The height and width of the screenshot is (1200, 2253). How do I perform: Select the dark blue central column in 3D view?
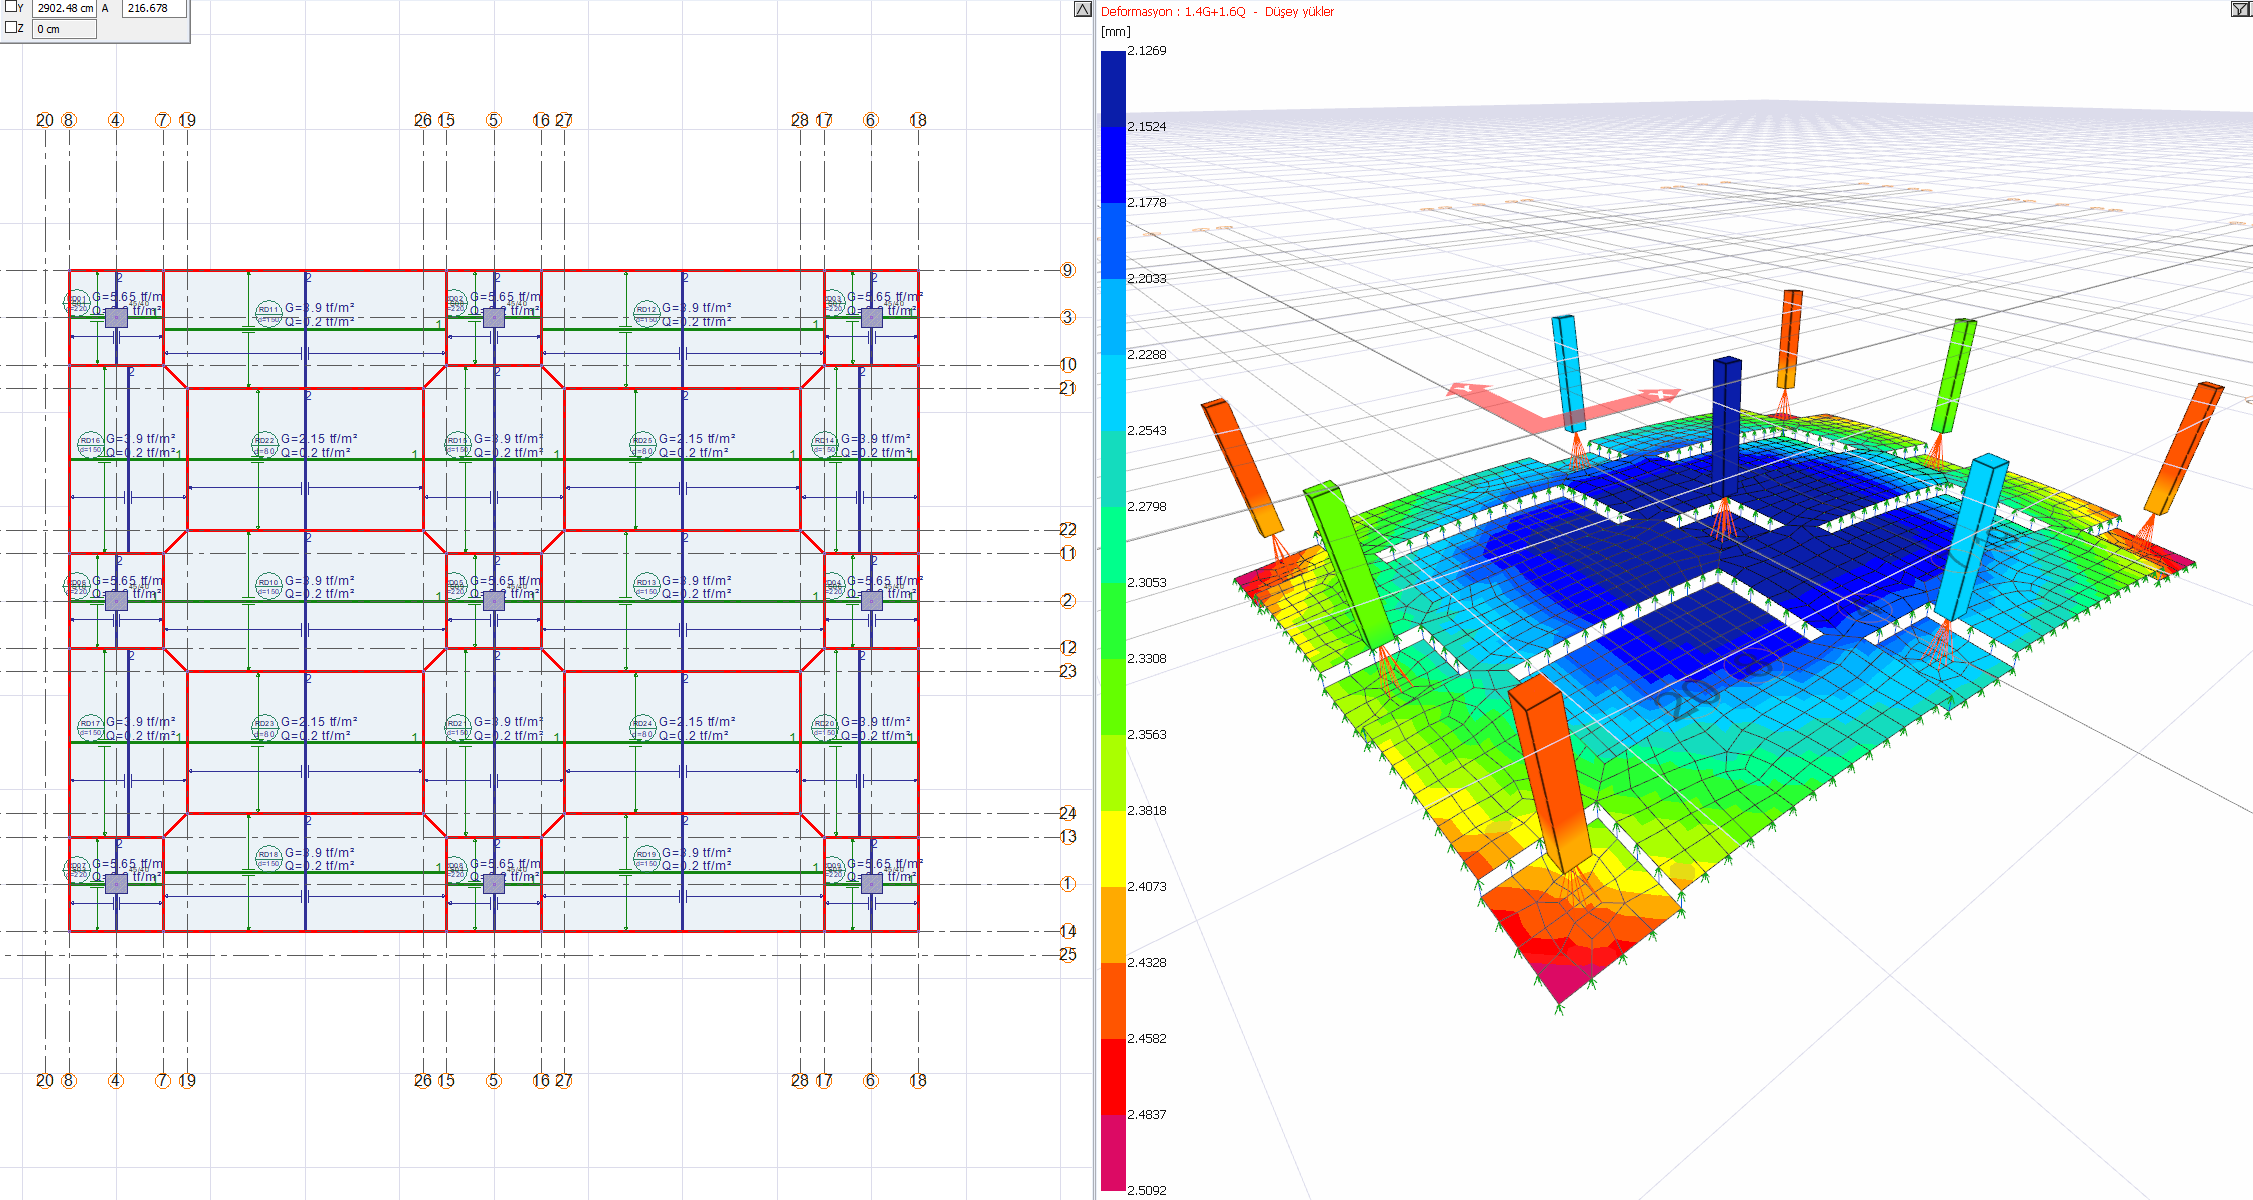[1727, 428]
